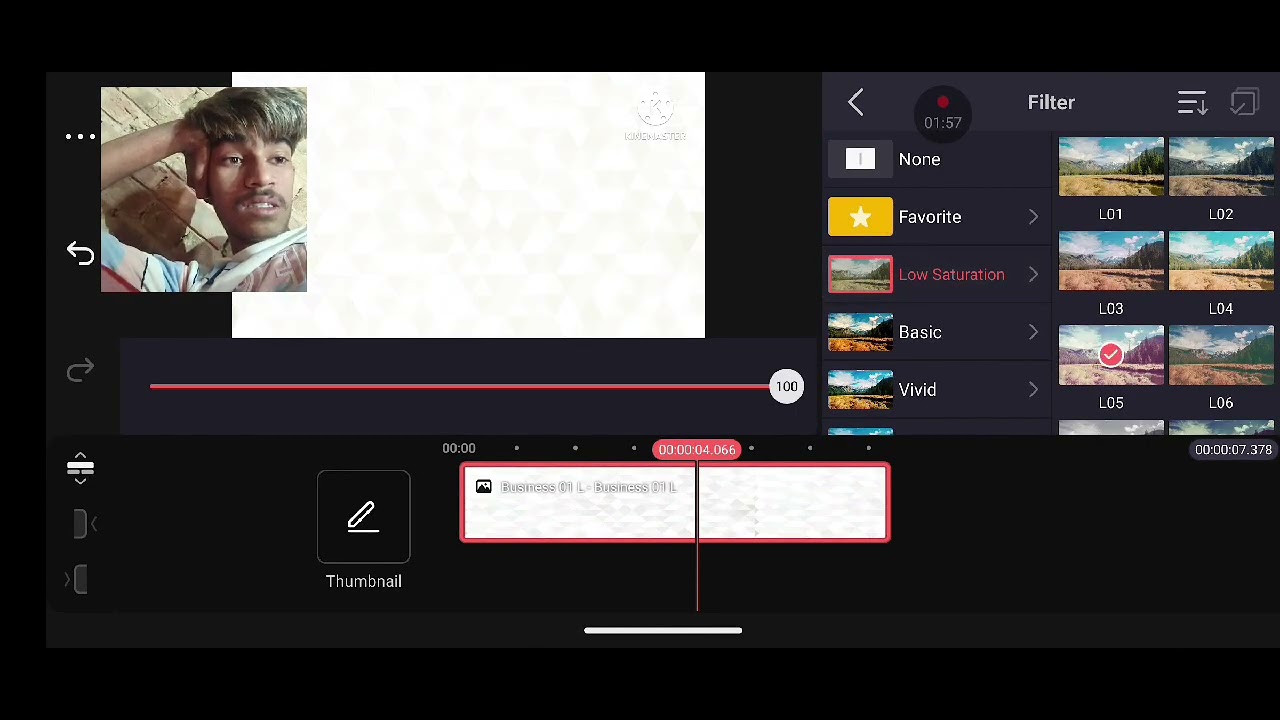Open the Low Saturation category
The width and height of the screenshot is (1280, 720).
(x=938, y=274)
